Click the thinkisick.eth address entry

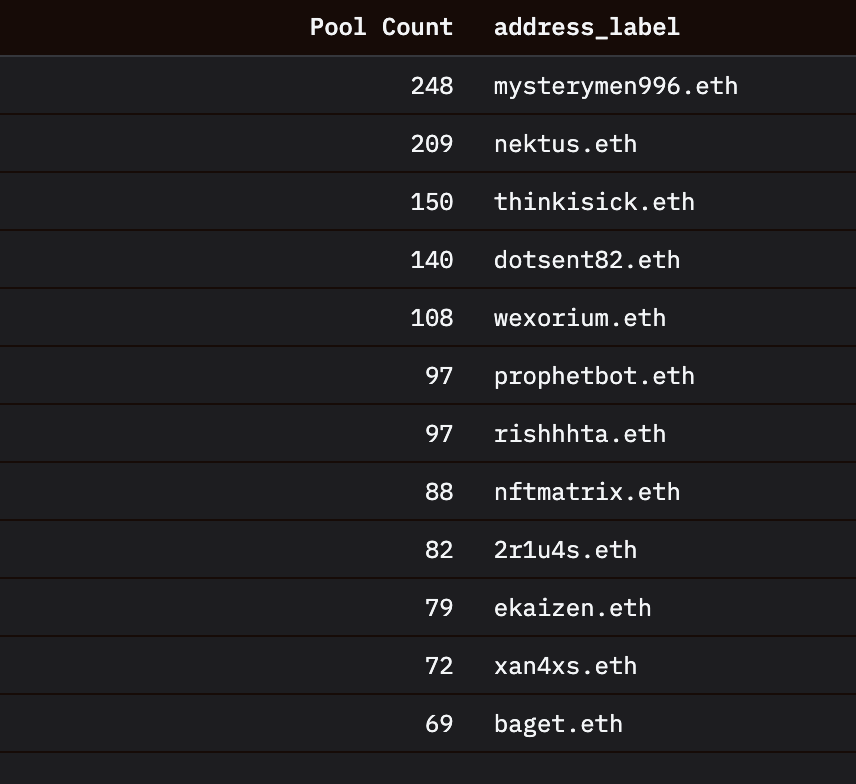coord(594,202)
